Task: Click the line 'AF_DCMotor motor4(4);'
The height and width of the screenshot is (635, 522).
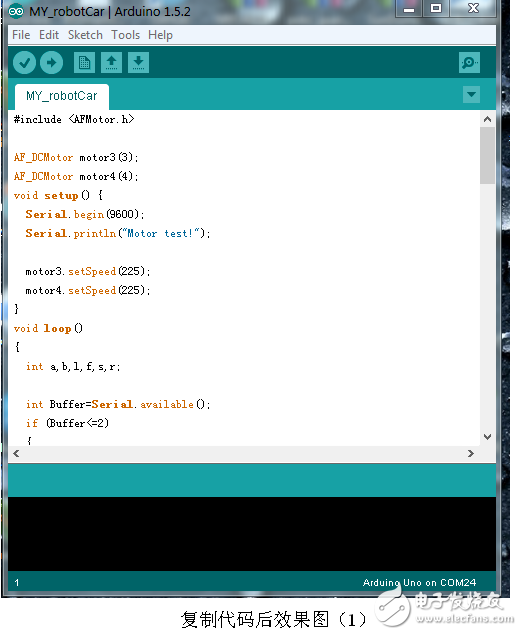Action: tap(76, 176)
